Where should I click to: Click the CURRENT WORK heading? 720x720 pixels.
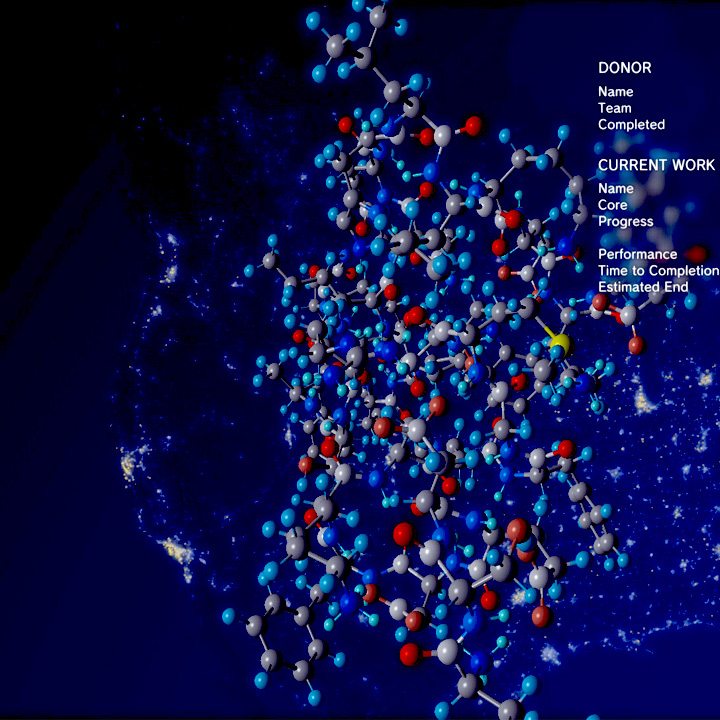(656, 165)
